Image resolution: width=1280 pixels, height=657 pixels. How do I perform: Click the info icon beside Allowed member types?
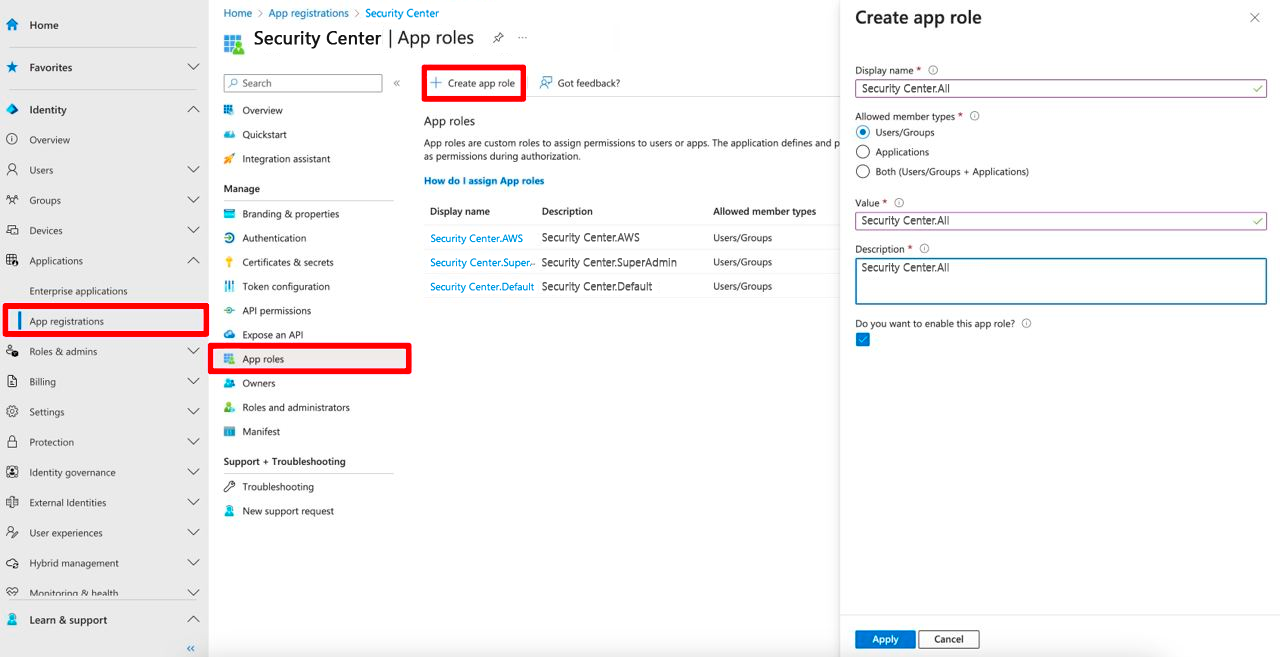tap(975, 116)
